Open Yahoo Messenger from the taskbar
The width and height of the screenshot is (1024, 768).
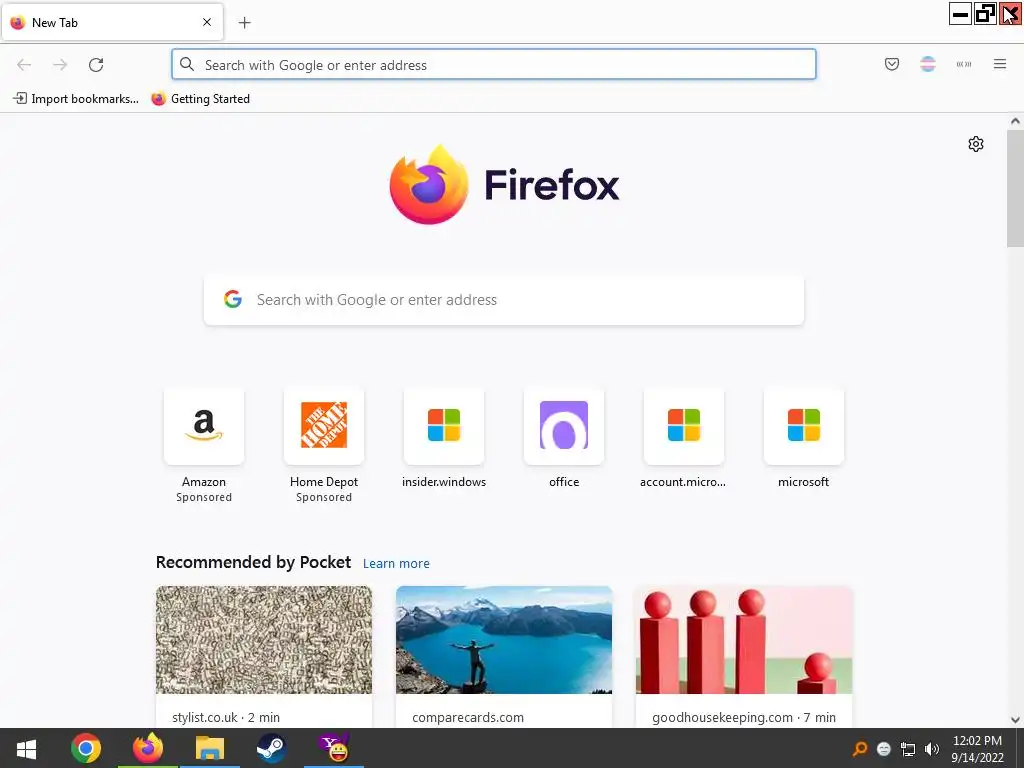click(x=334, y=748)
